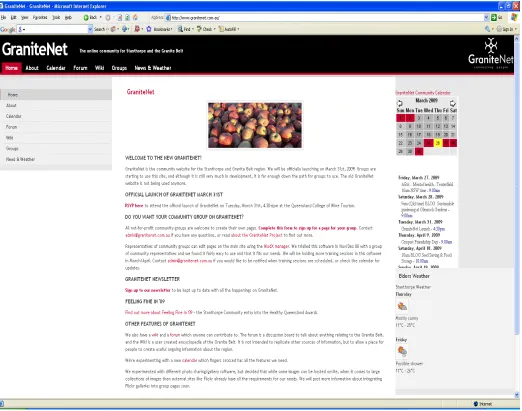522x411 pixels.
Task: Click News & Weather in left sidebar
Action: [x=56, y=159]
